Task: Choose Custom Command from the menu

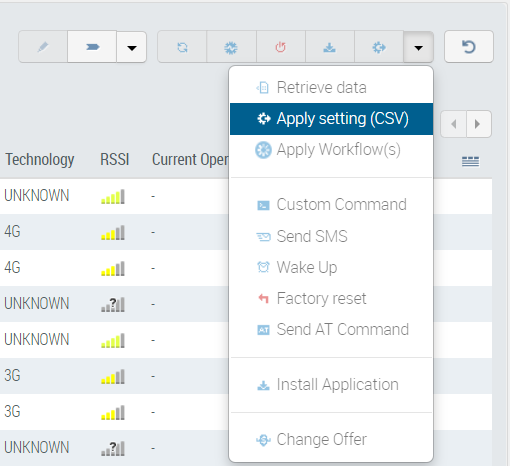Action: 331,205
